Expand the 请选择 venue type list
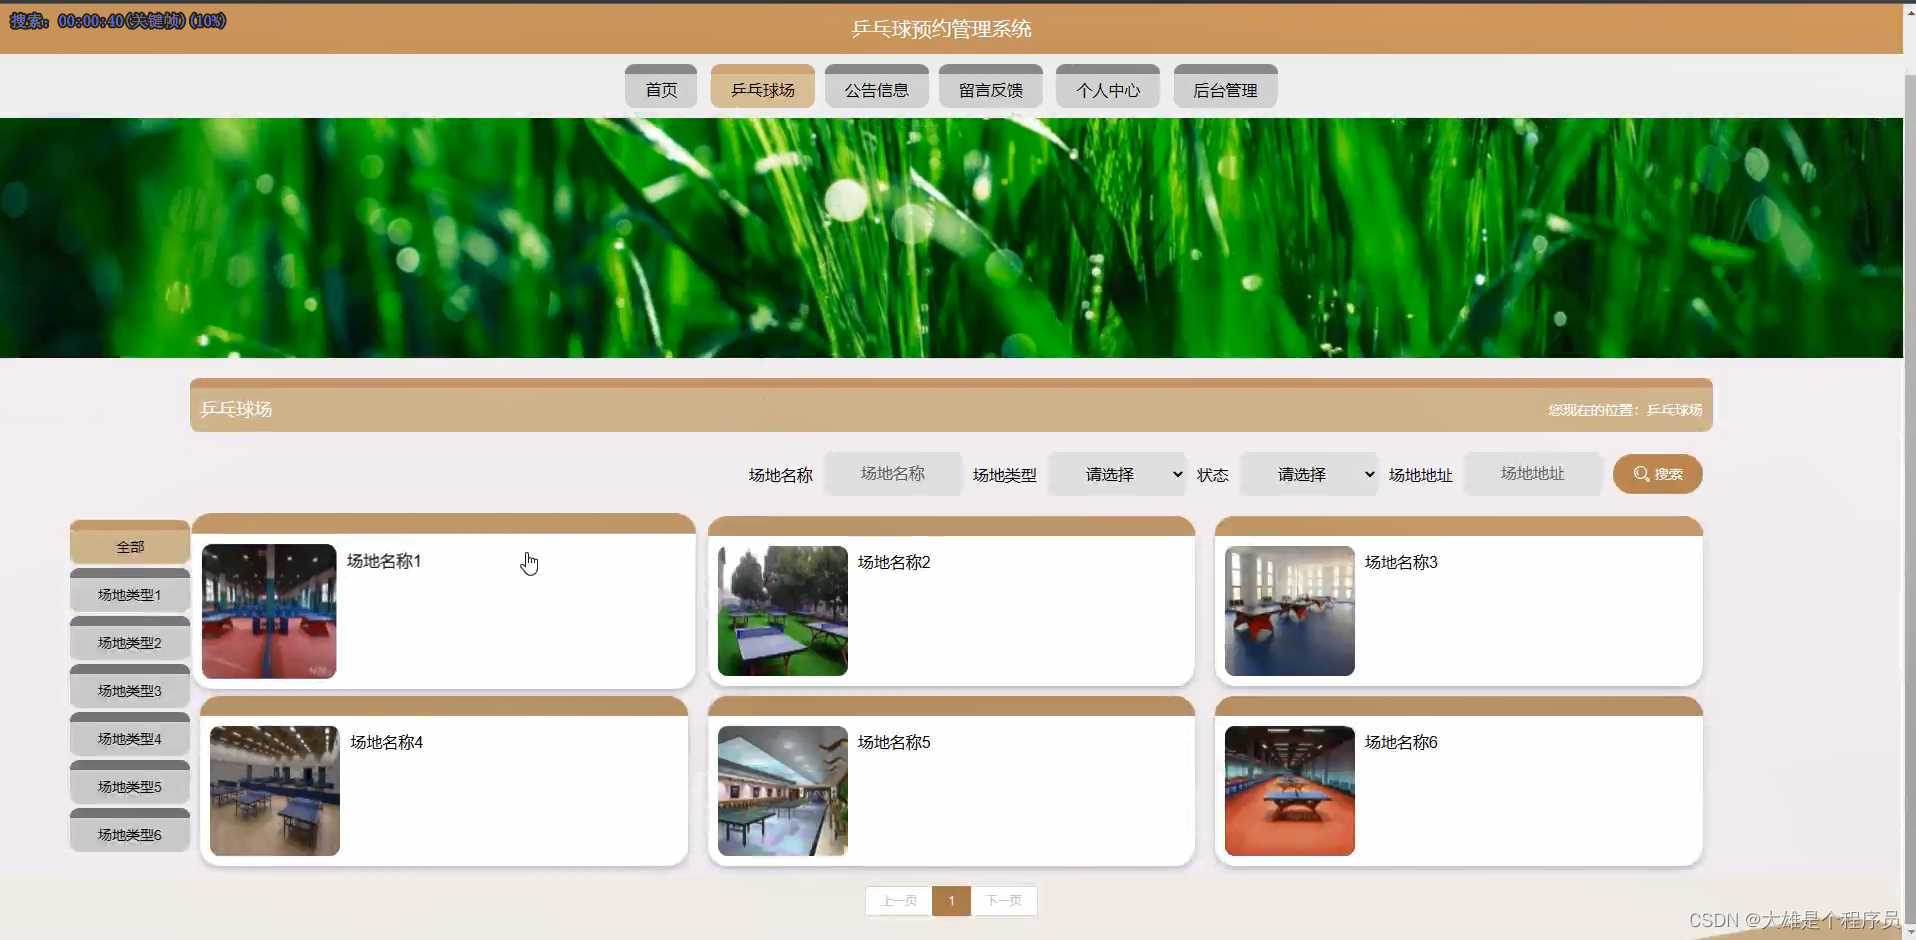 [1117, 473]
